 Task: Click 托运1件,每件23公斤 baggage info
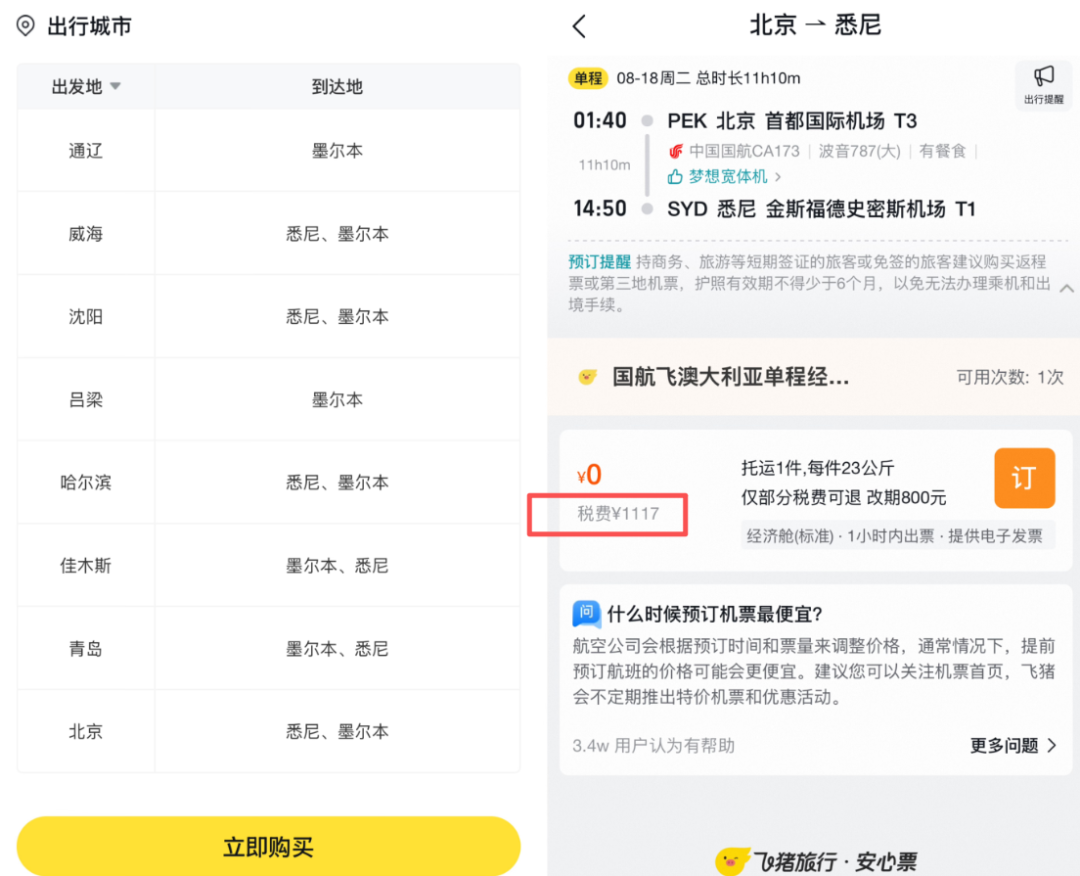[x=818, y=468]
